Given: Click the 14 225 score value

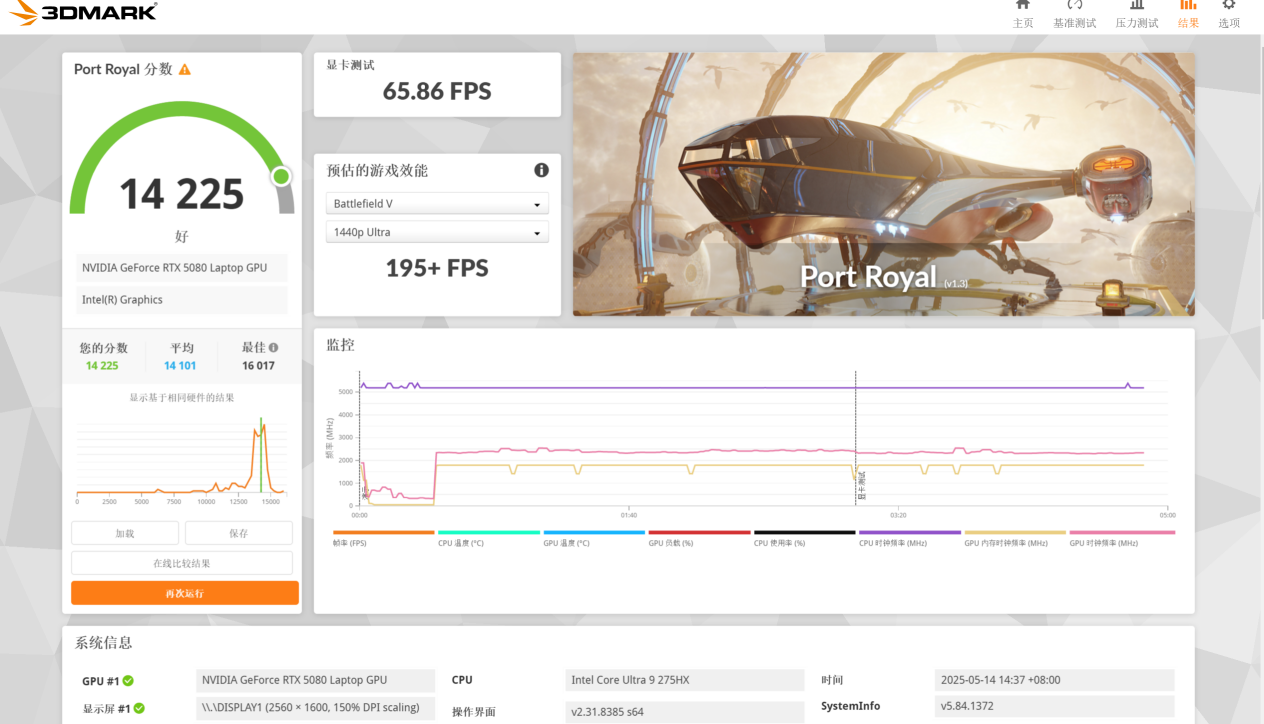Looking at the screenshot, I should point(182,193).
